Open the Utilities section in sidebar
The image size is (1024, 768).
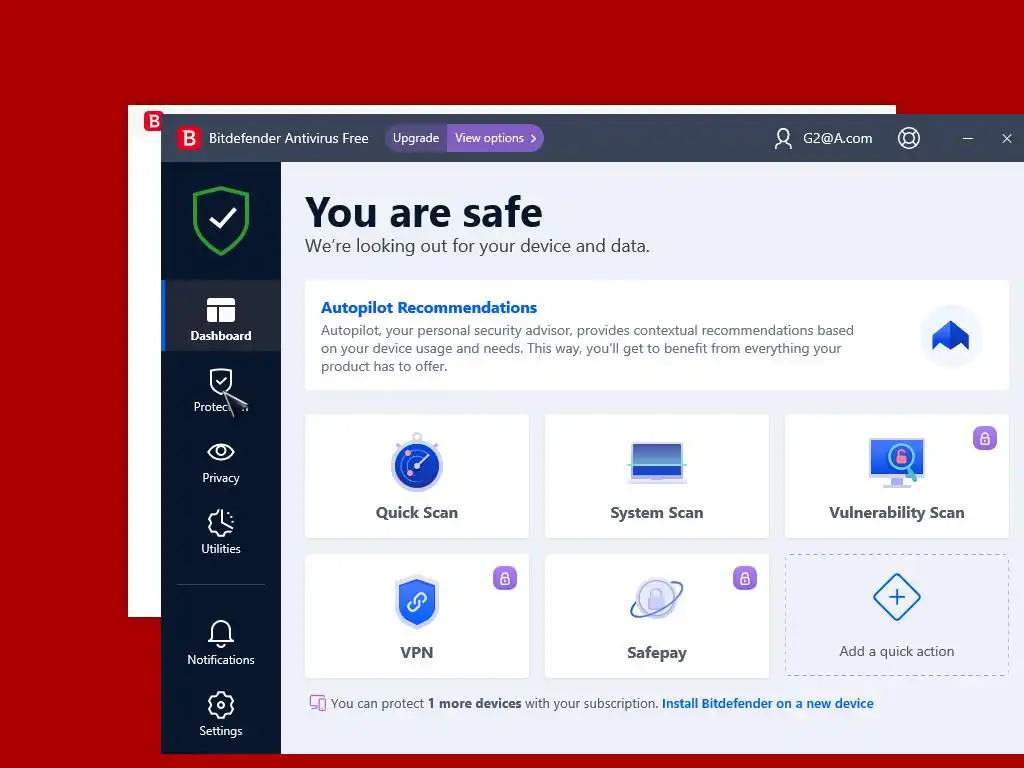click(221, 532)
